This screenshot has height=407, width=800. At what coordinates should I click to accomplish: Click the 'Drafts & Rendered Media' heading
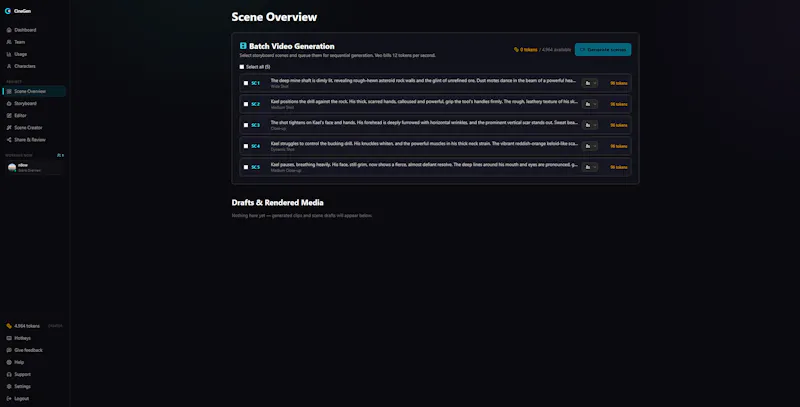pos(278,202)
